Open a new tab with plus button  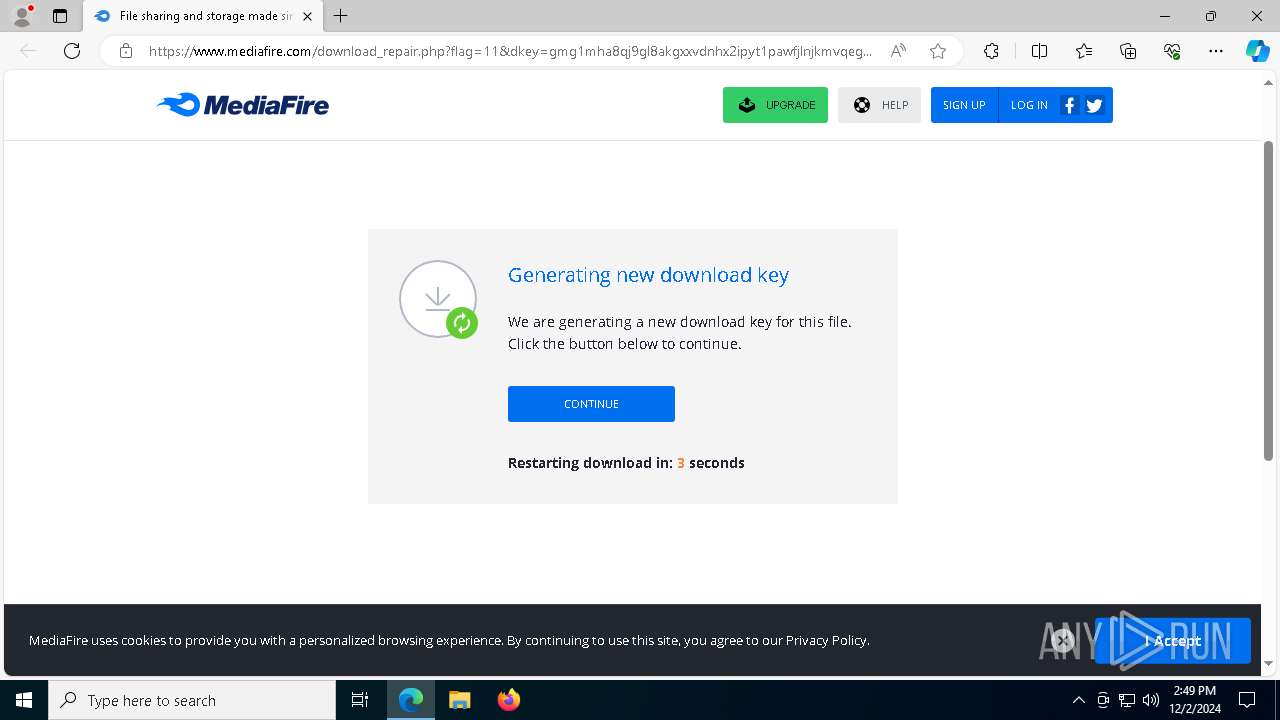click(x=341, y=16)
